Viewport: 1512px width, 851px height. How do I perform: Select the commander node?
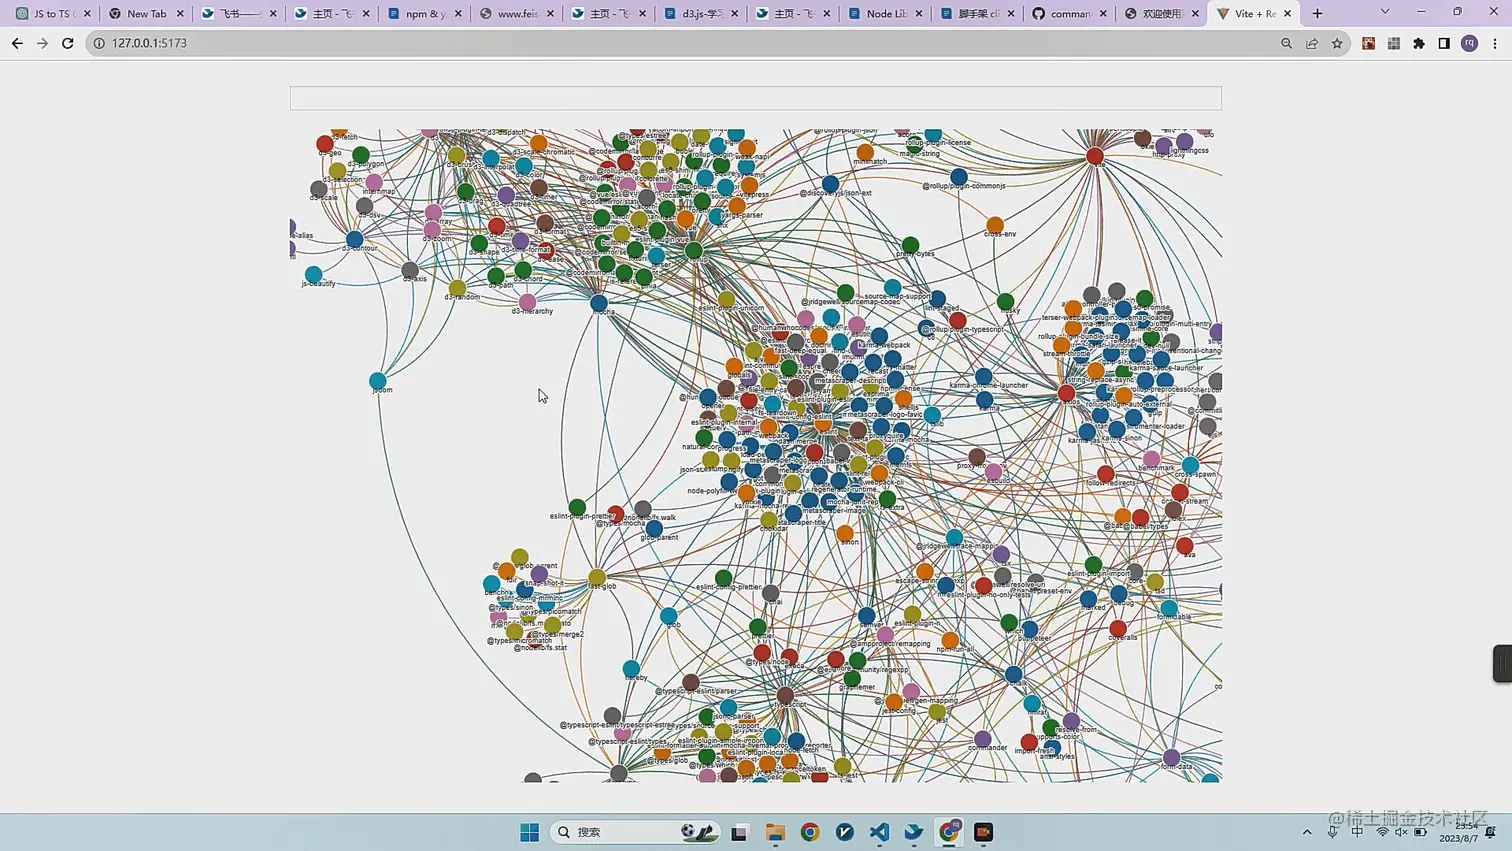[x=983, y=739]
